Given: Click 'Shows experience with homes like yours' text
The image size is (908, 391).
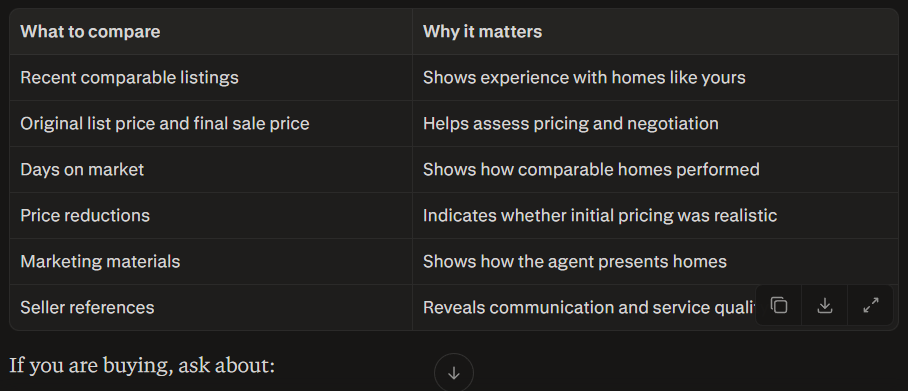Looking at the screenshot, I should pos(584,78).
